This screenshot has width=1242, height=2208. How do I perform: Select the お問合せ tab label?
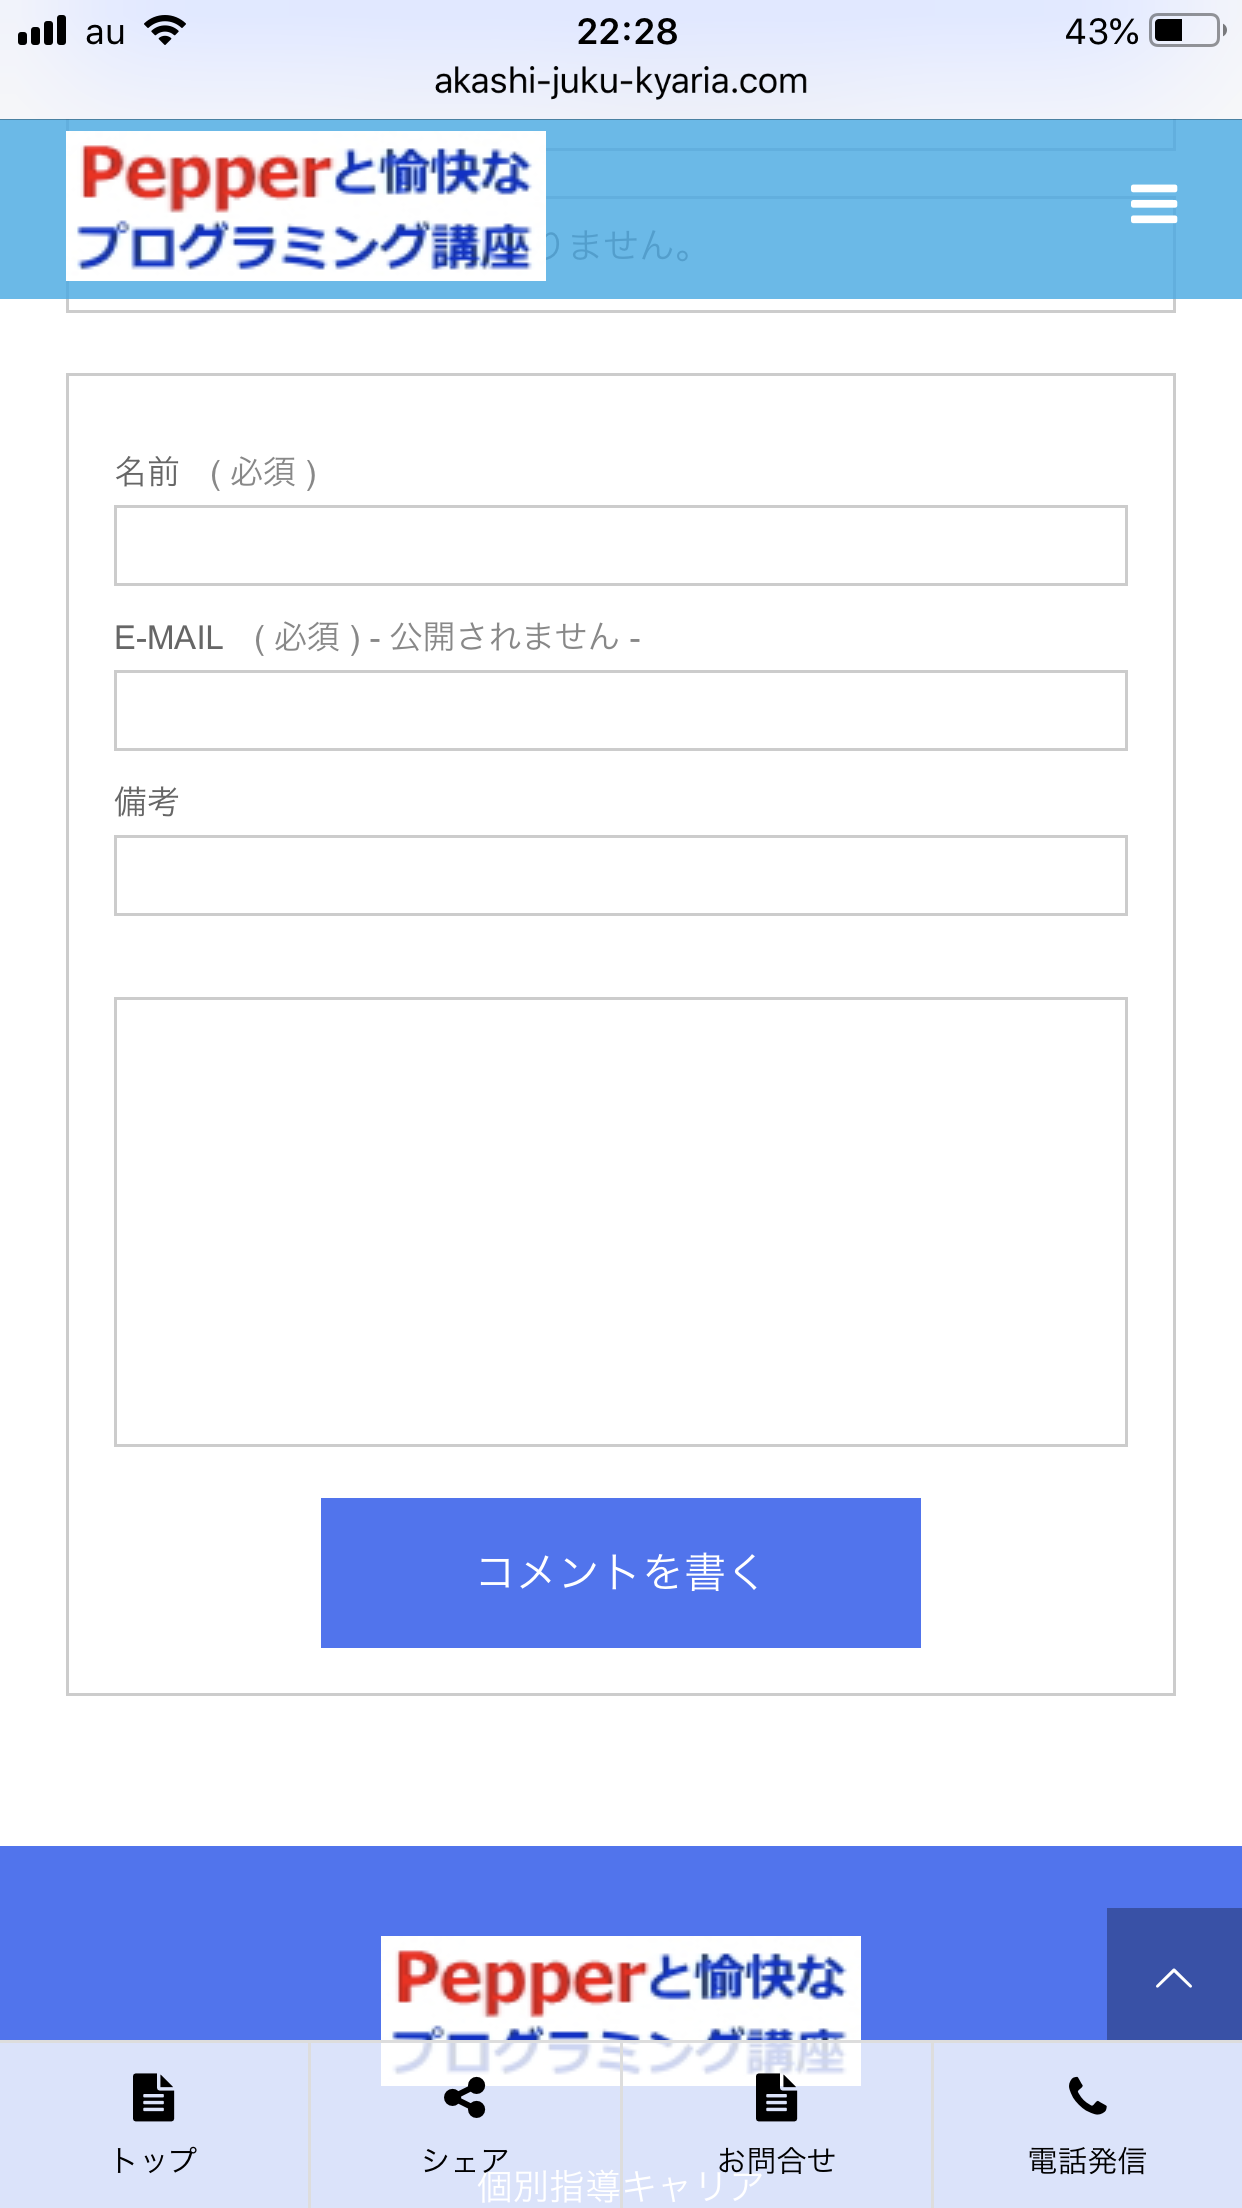(x=777, y=2161)
